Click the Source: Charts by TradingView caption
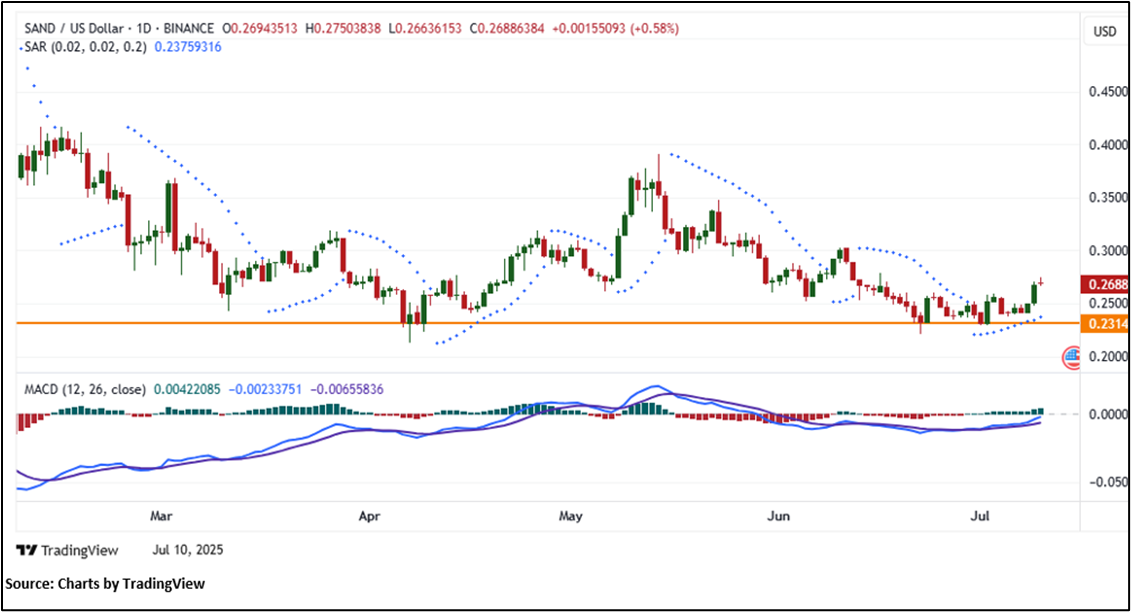Image resolution: width=1131 pixels, height=612 pixels. (x=105, y=584)
